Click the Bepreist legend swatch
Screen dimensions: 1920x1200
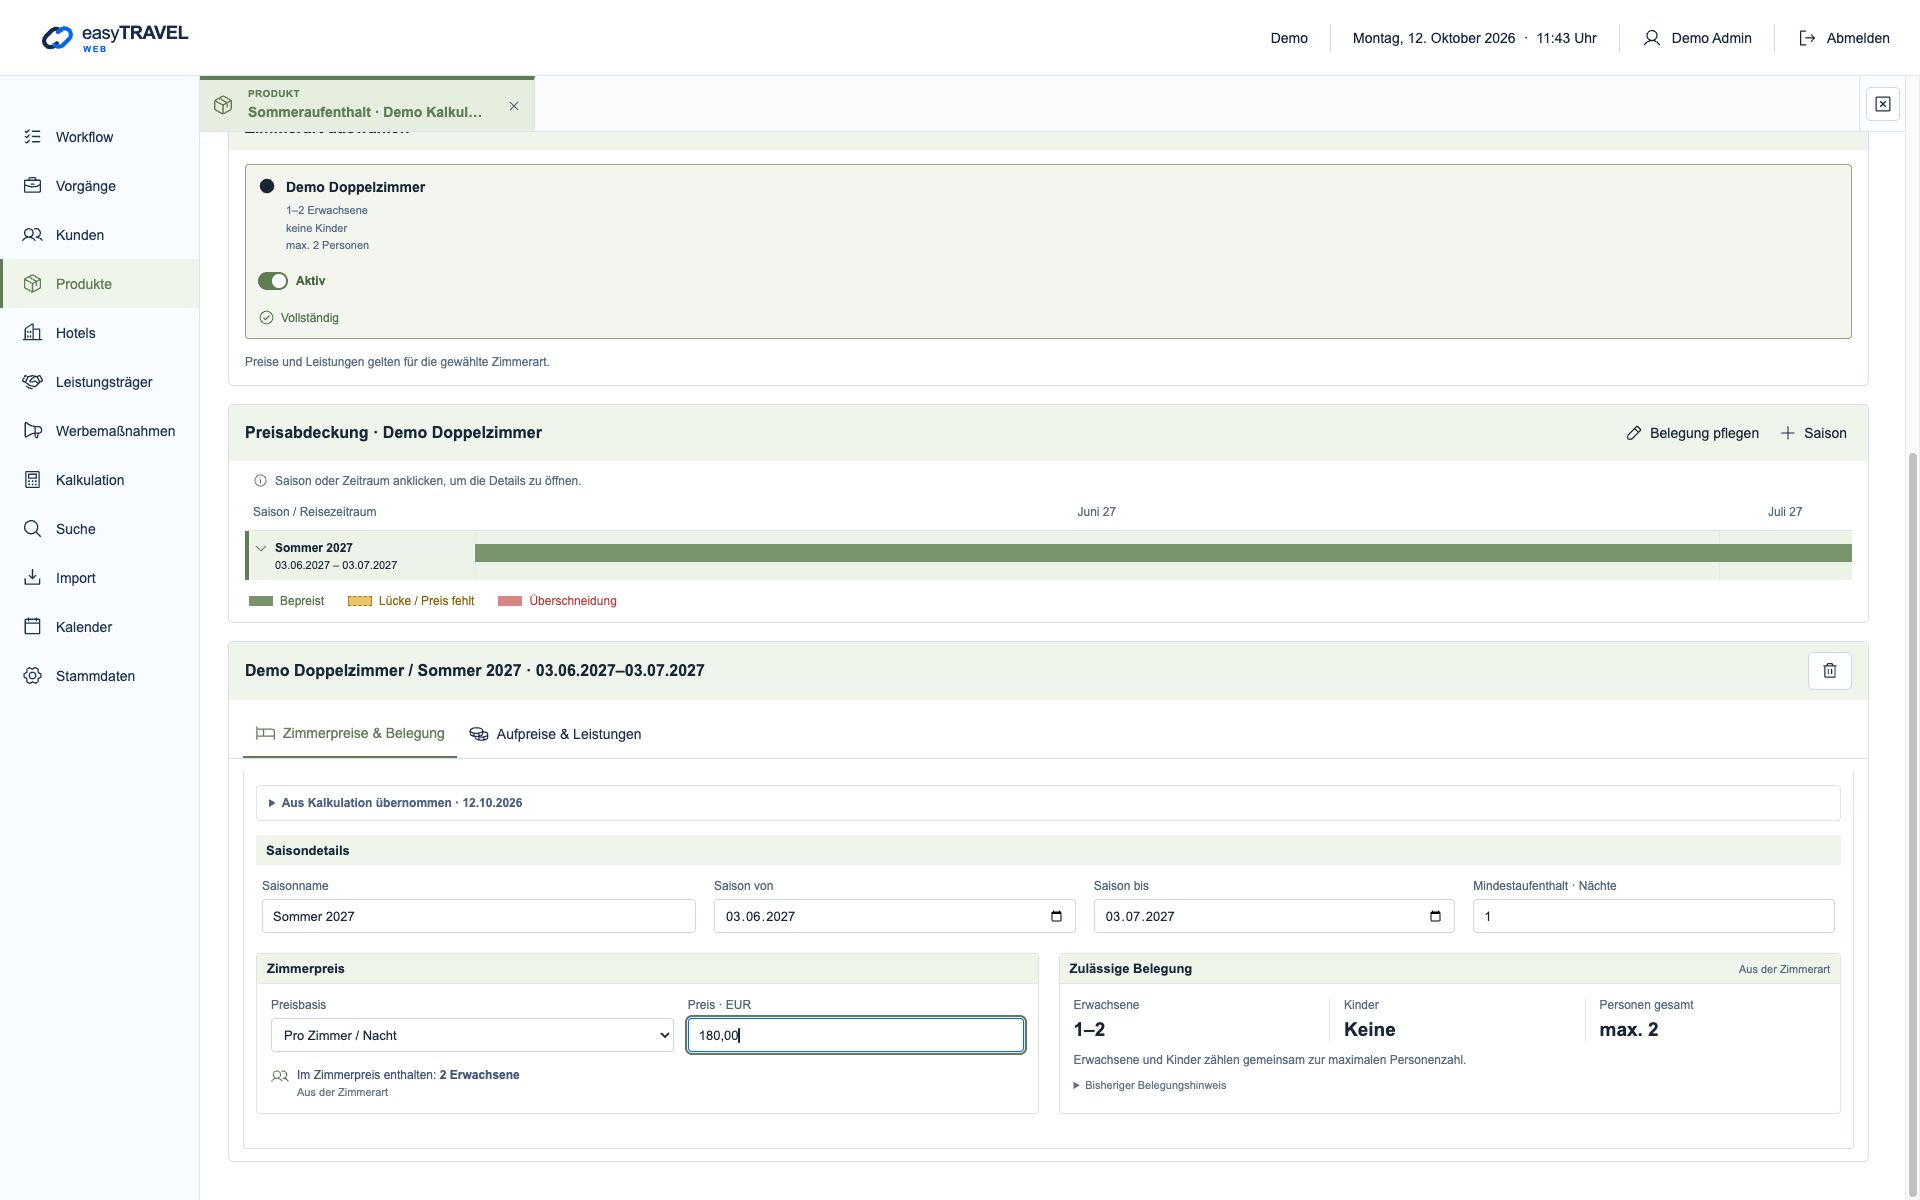point(261,601)
